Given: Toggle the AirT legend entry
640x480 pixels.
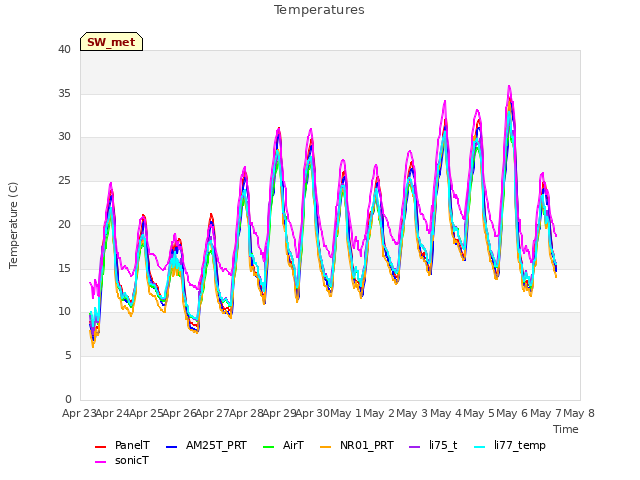Looking at the screenshot, I should click(x=284, y=445).
